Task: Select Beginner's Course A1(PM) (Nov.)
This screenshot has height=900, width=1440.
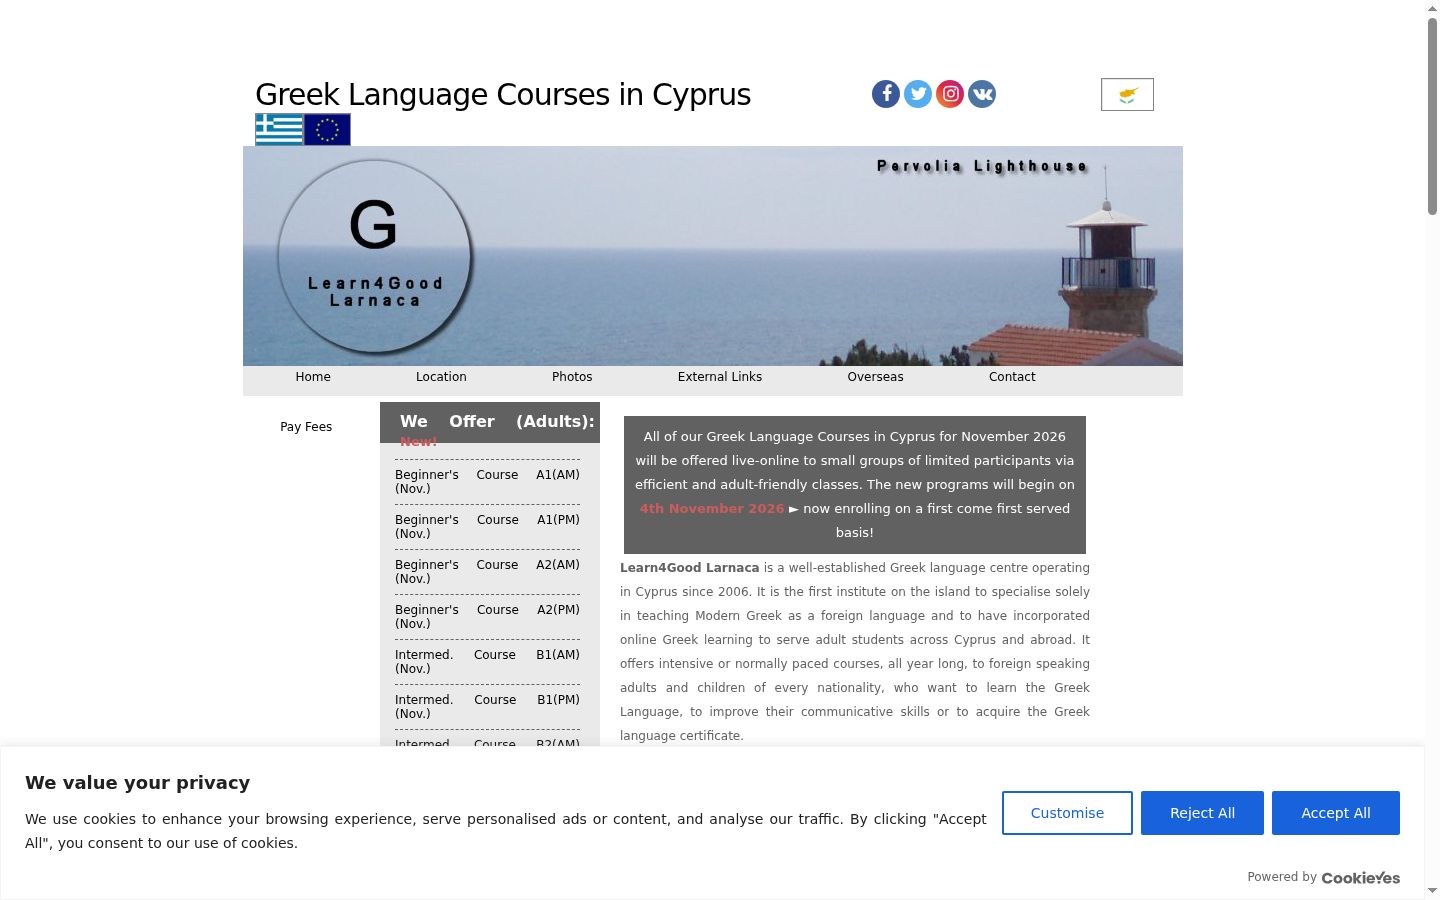Action: click(x=487, y=527)
